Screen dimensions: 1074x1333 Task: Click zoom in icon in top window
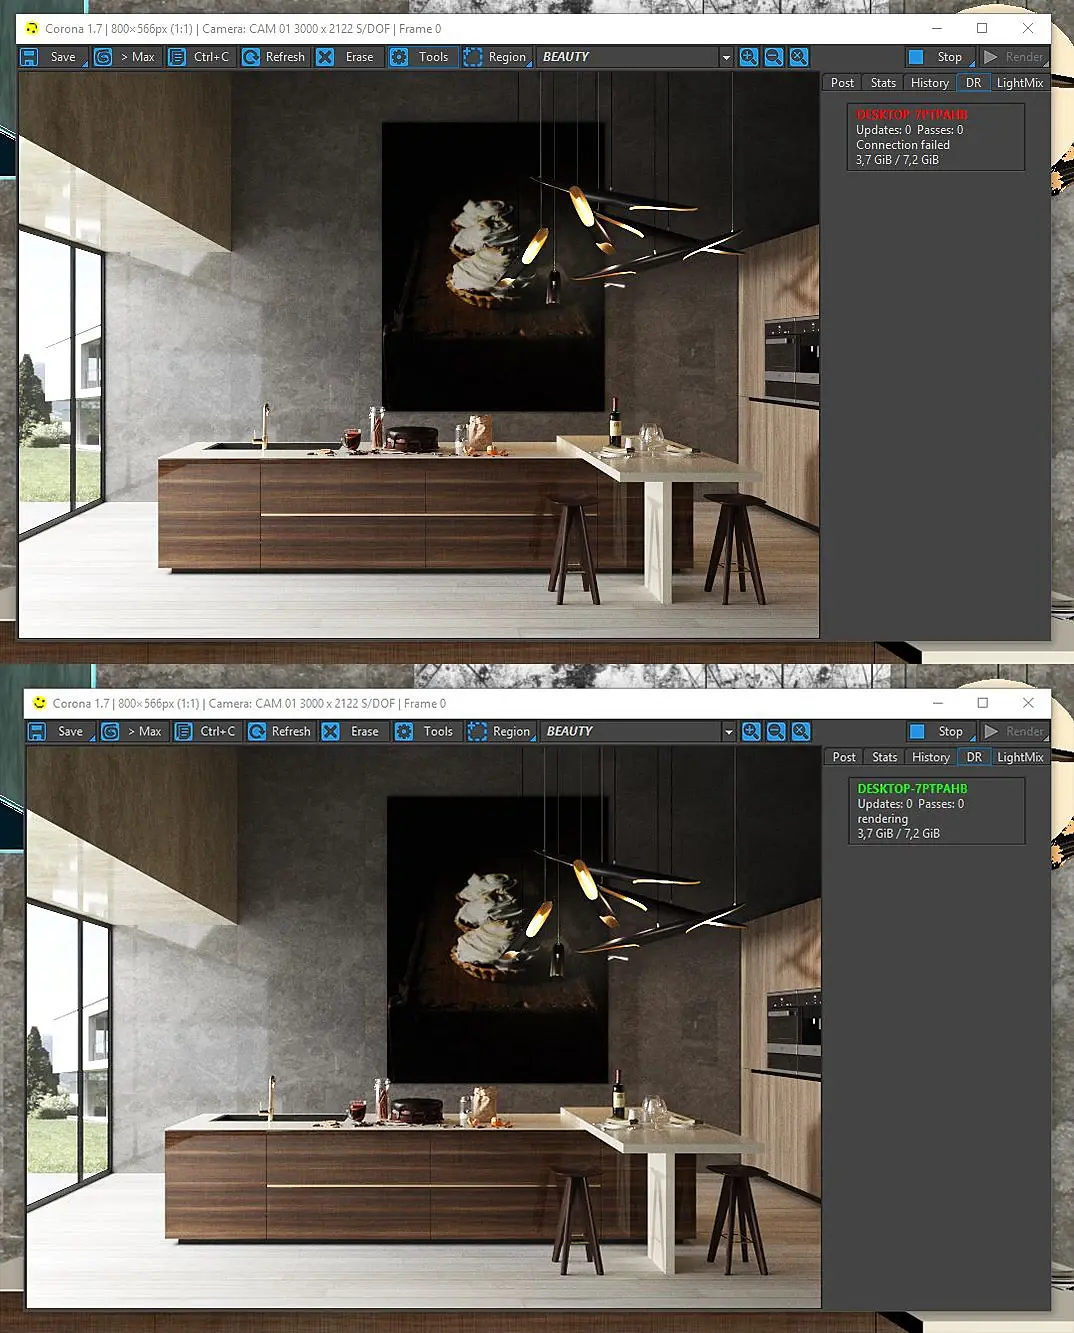pyautogui.click(x=749, y=57)
